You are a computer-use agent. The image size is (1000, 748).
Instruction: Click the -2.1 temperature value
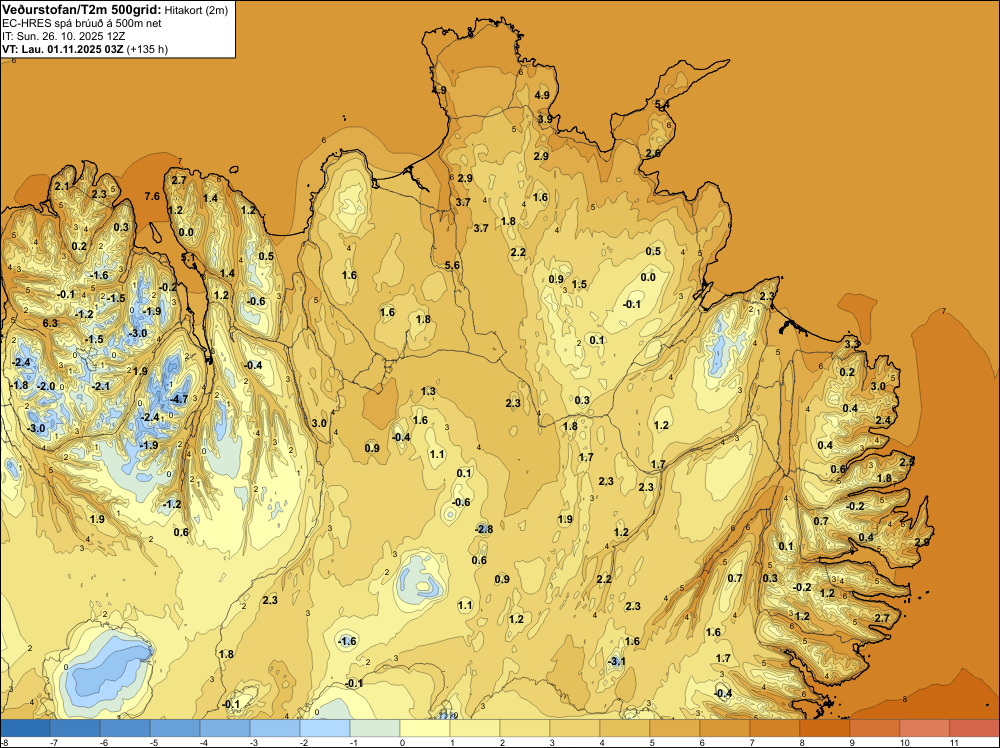tap(101, 386)
